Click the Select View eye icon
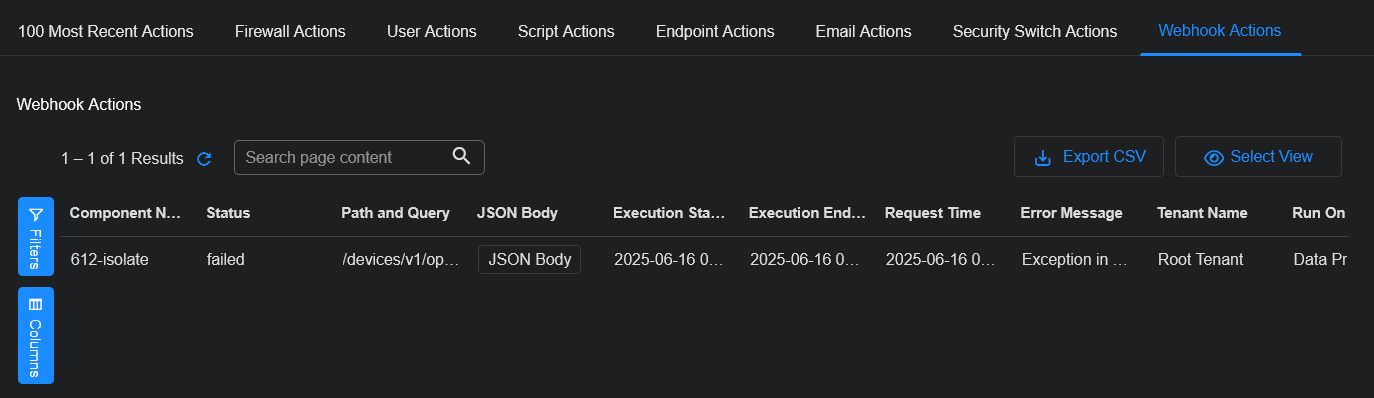 pos(1214,158)
